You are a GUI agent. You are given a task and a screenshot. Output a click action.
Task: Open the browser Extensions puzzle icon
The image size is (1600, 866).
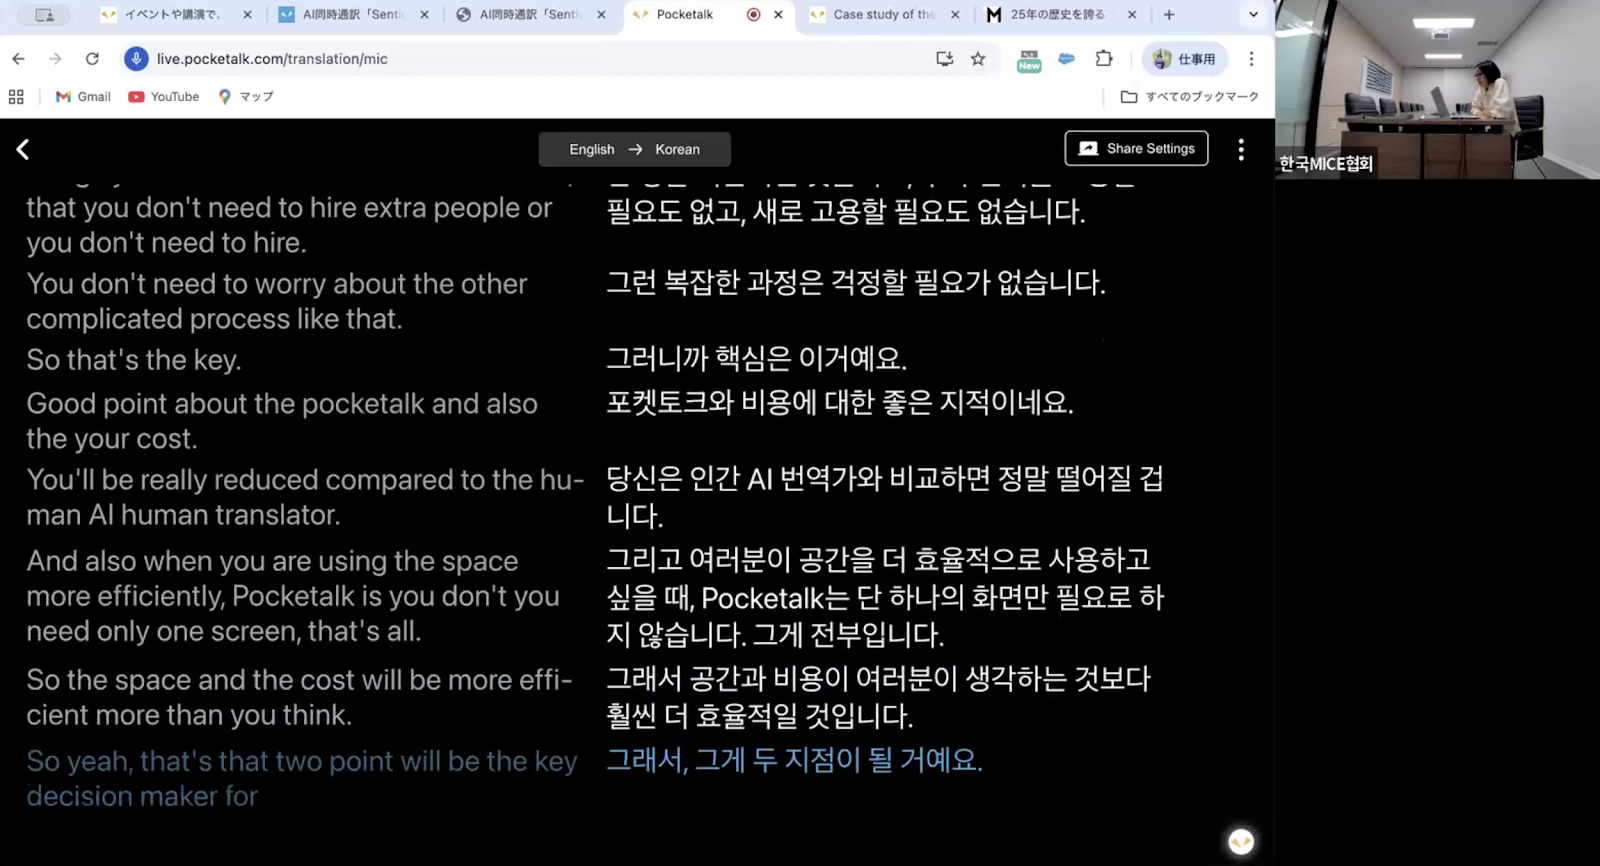(1104, 59)
